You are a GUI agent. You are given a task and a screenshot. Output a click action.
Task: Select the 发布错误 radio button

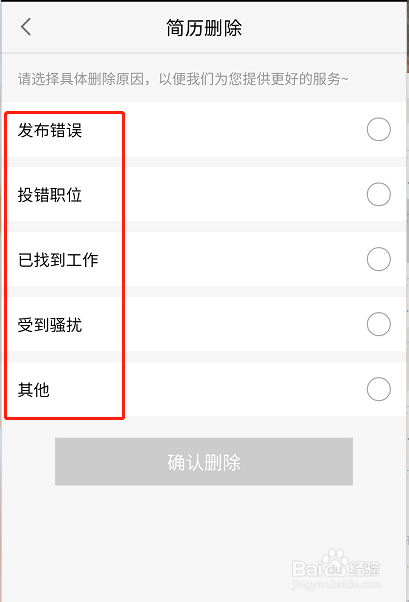(379, 129)
